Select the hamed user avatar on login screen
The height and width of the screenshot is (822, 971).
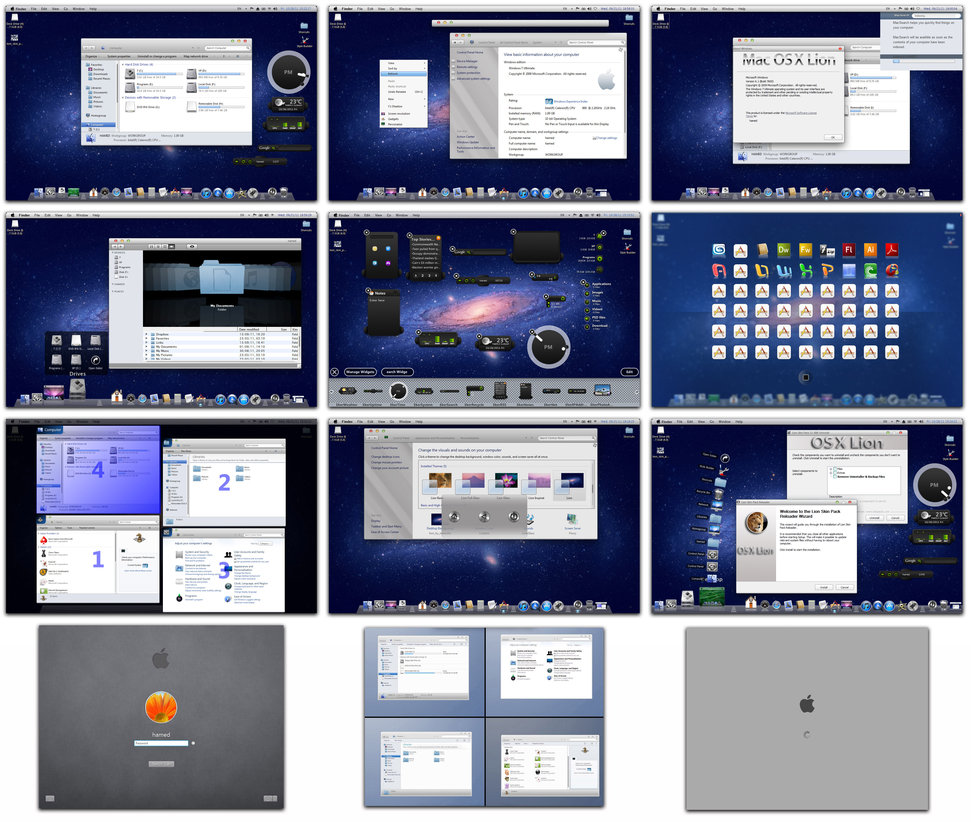[161, 707]
